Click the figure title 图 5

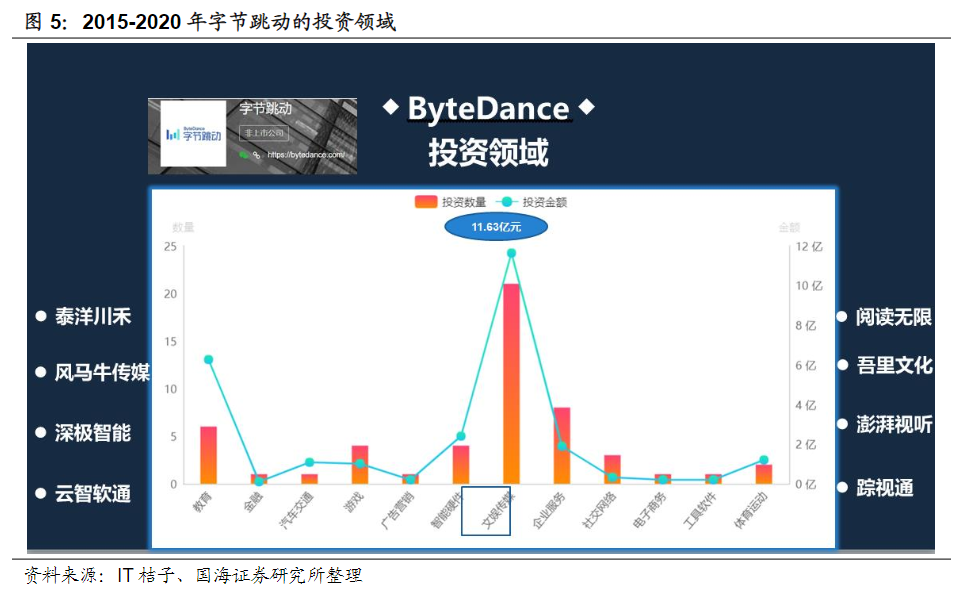pos(210,22)
